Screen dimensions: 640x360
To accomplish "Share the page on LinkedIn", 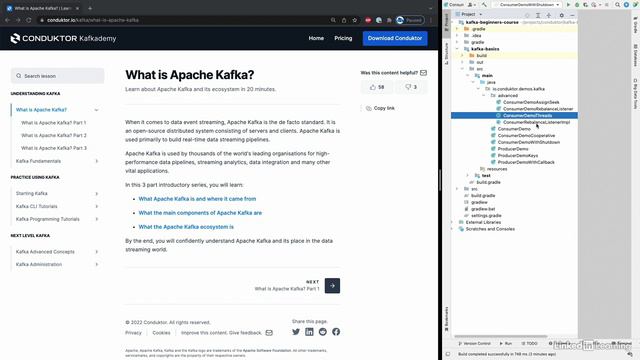I will [309, 332].
